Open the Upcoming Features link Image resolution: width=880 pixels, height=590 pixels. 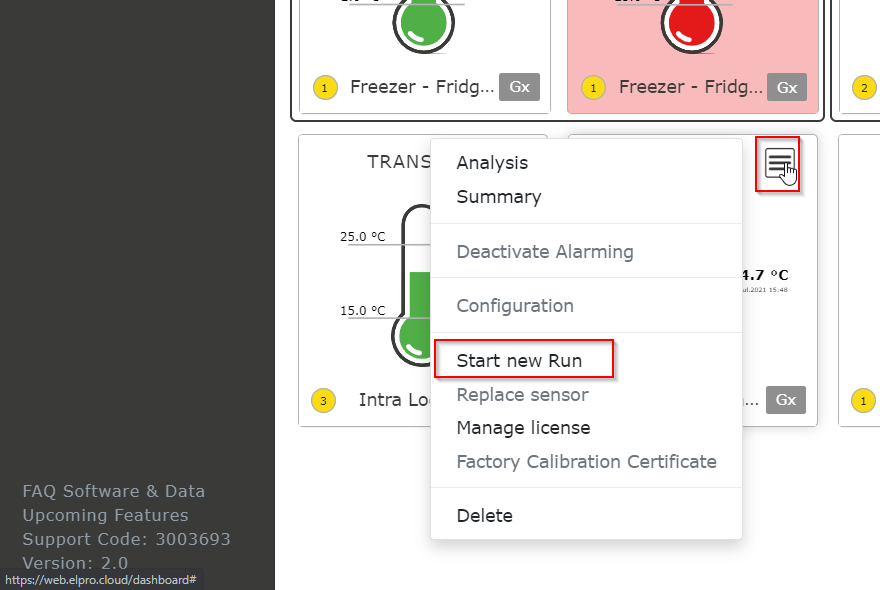(x=105, y=515)
